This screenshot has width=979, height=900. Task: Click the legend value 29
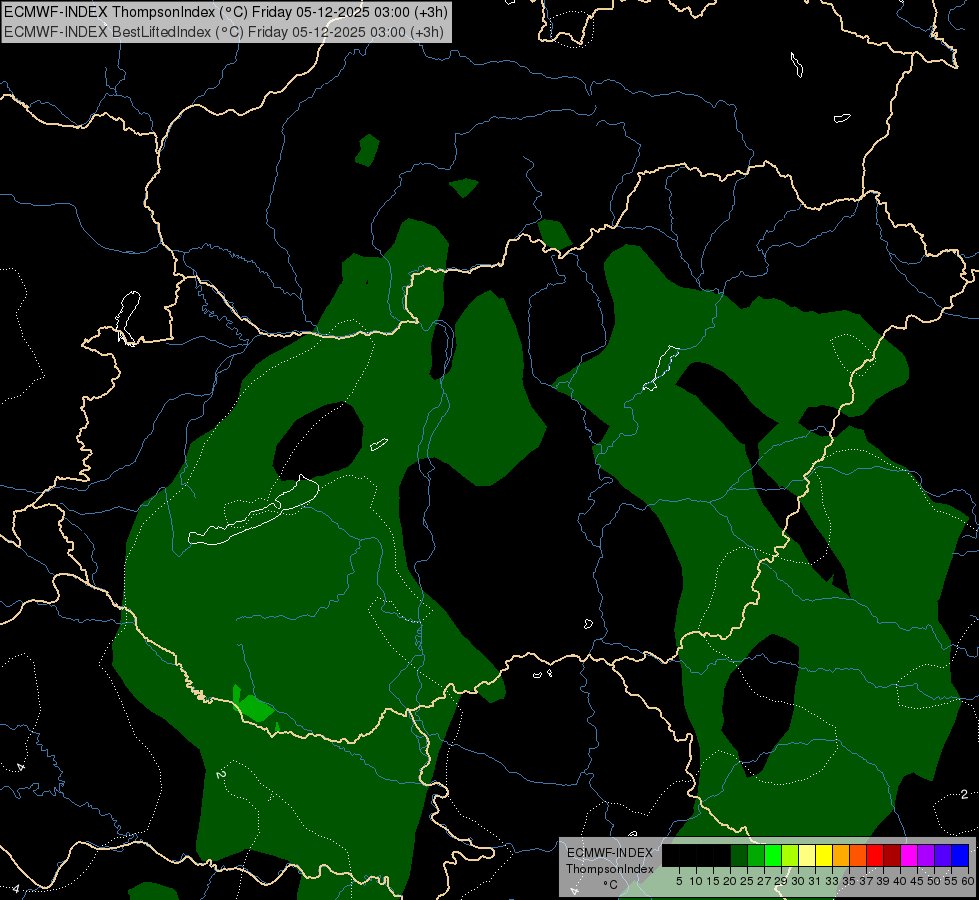click(x=781, y=881)
